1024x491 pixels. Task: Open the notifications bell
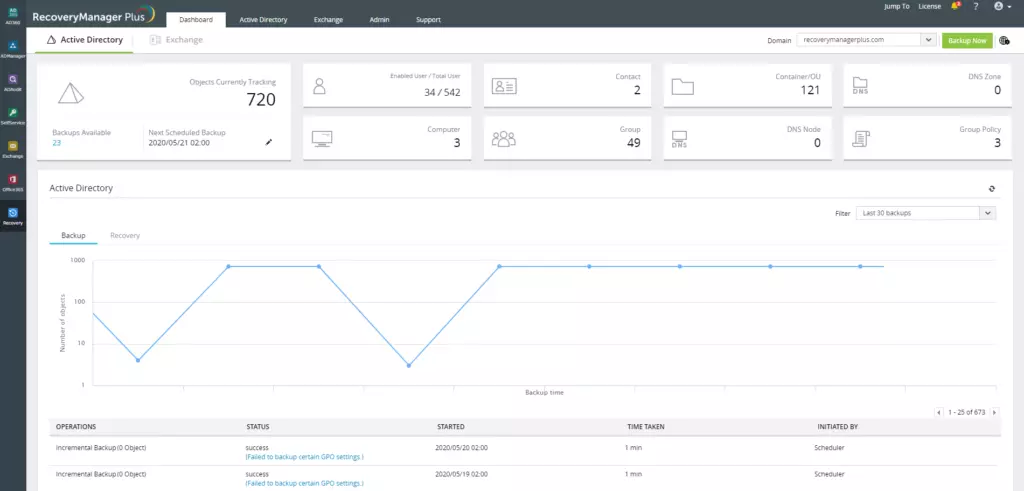pyautogui.click(x=955, y=6)
